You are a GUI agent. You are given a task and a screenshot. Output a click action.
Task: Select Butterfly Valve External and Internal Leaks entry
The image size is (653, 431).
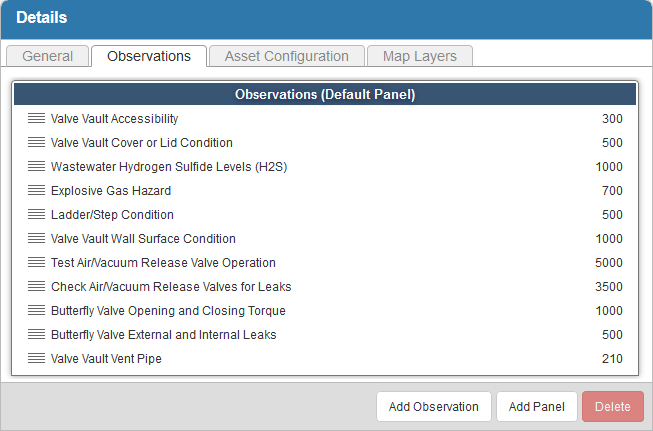click(163, 335)
